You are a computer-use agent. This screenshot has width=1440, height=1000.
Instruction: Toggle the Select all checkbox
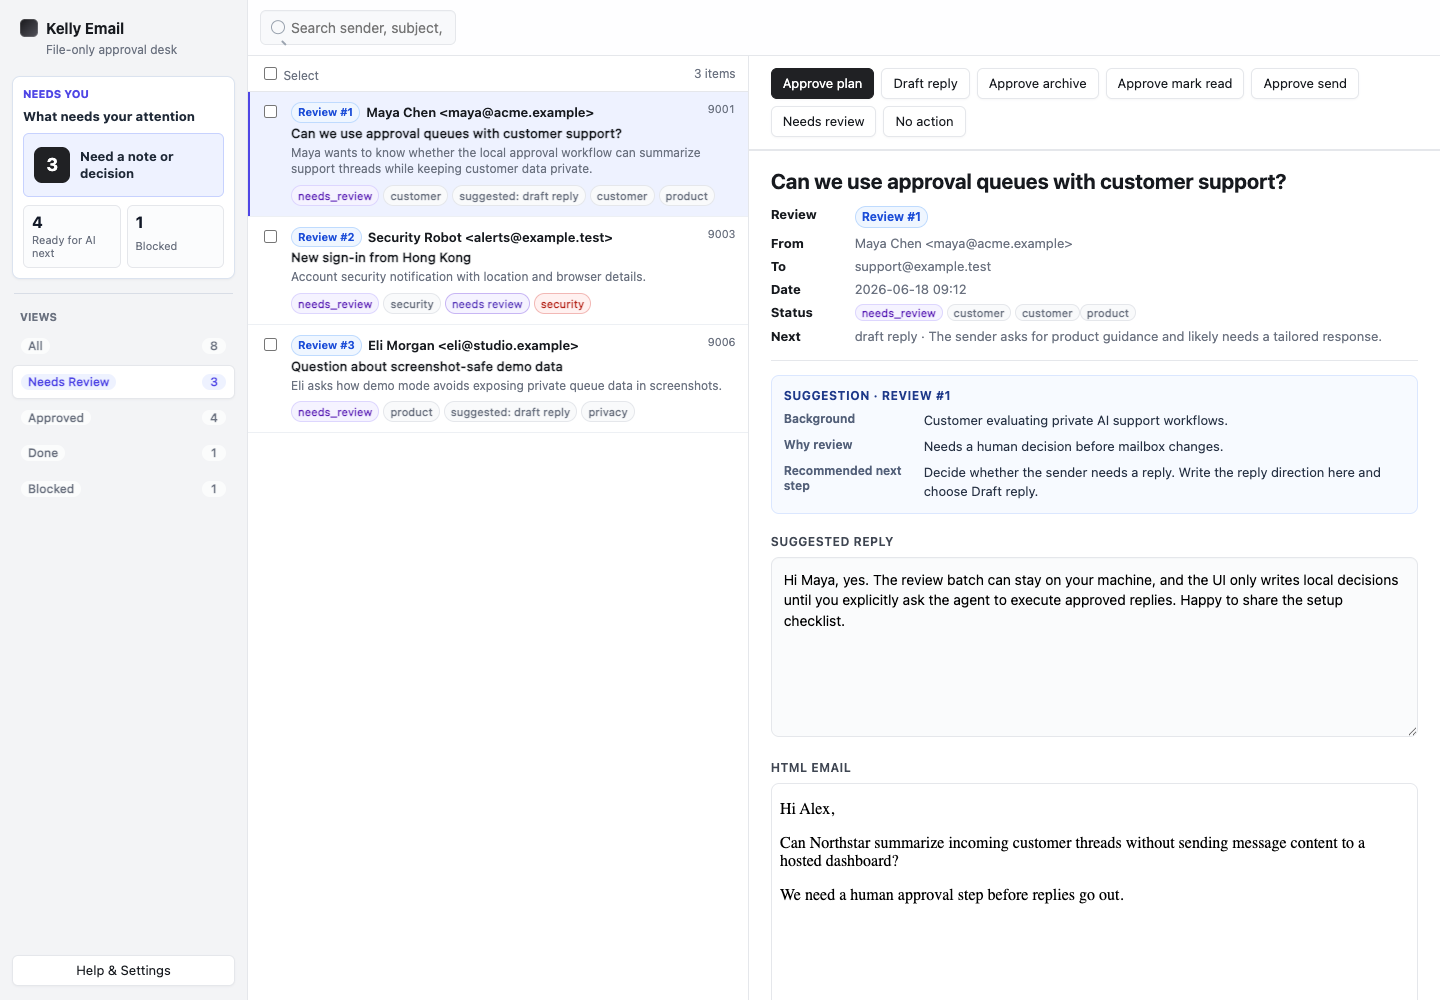(270, 74)
